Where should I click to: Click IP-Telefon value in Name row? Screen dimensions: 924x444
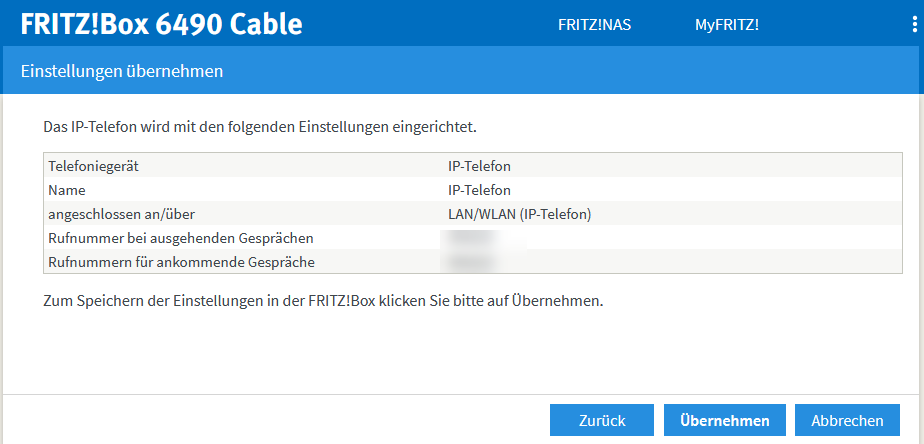[x=479, y=190]
